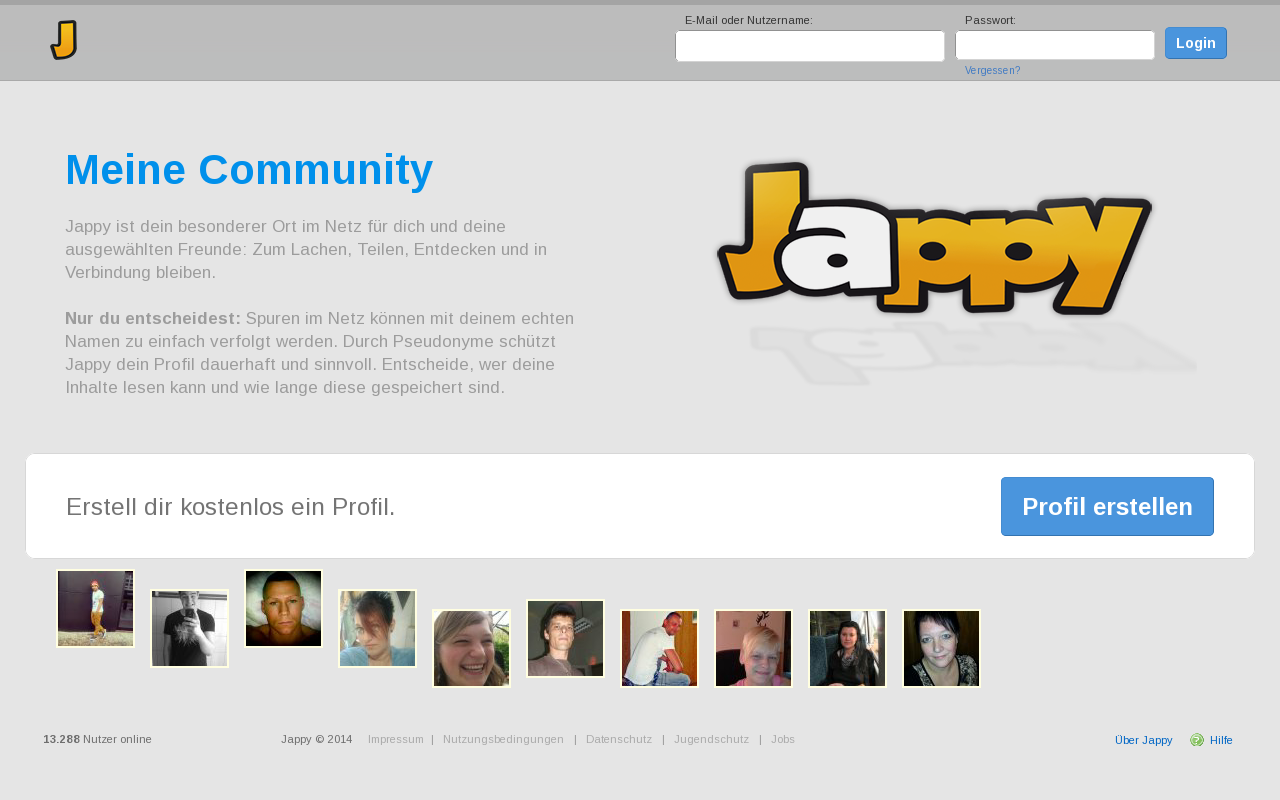Click the 'Nur du entscheidest:' bold text
This screenshot has height=800, width=1280.
pyautogui.click(x=153, y=318)
